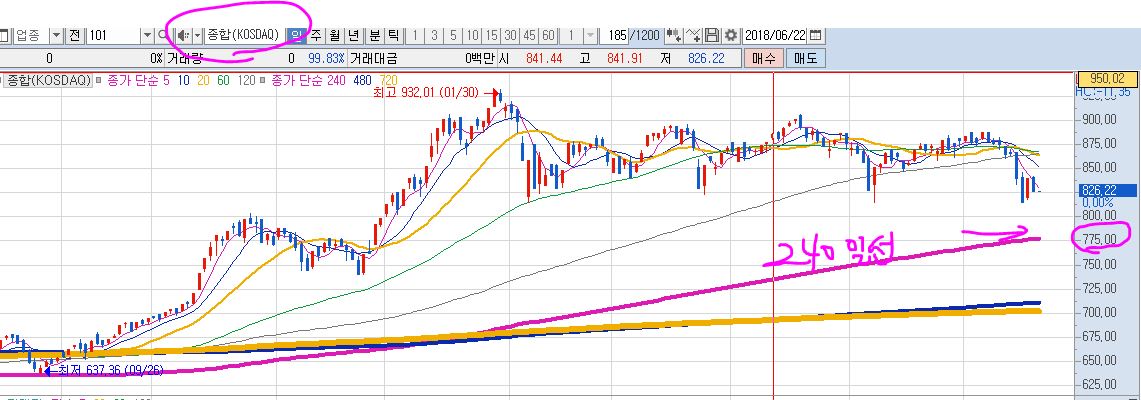Click the 720 moving average legend value

pos(389,80)
